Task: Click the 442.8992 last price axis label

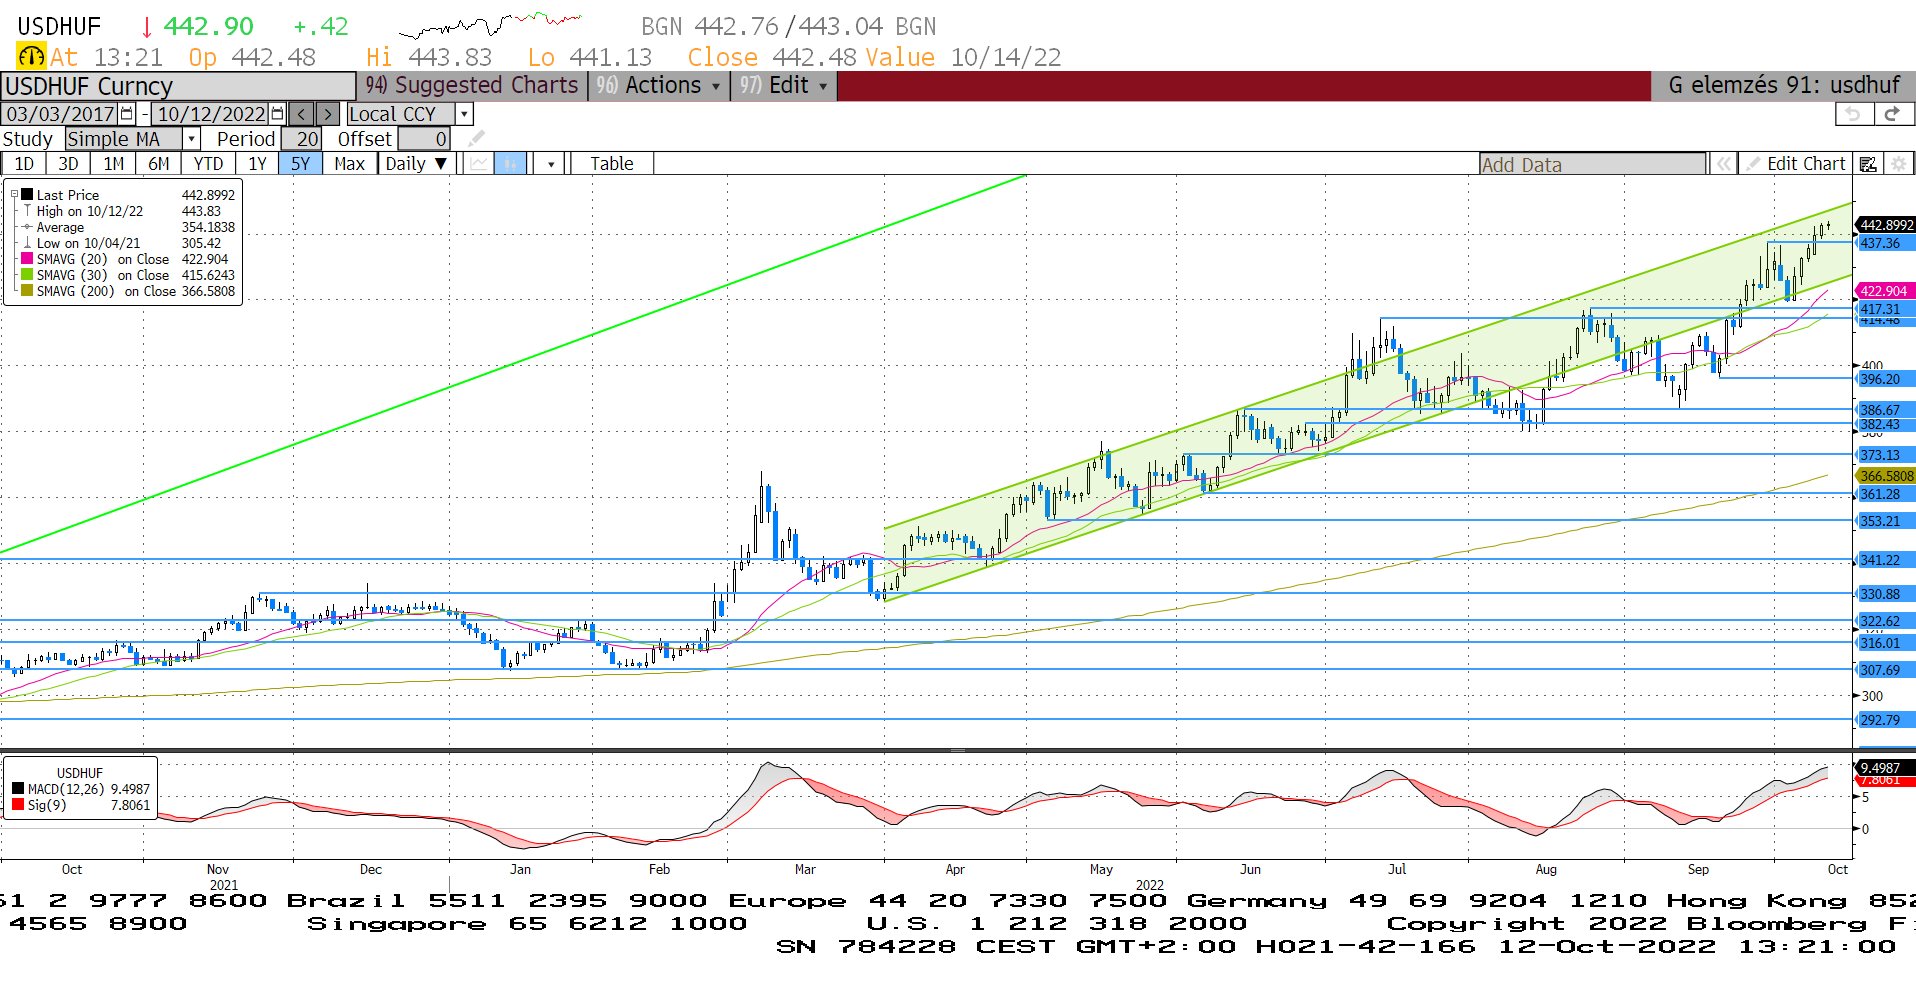Action: (1886, 225)
